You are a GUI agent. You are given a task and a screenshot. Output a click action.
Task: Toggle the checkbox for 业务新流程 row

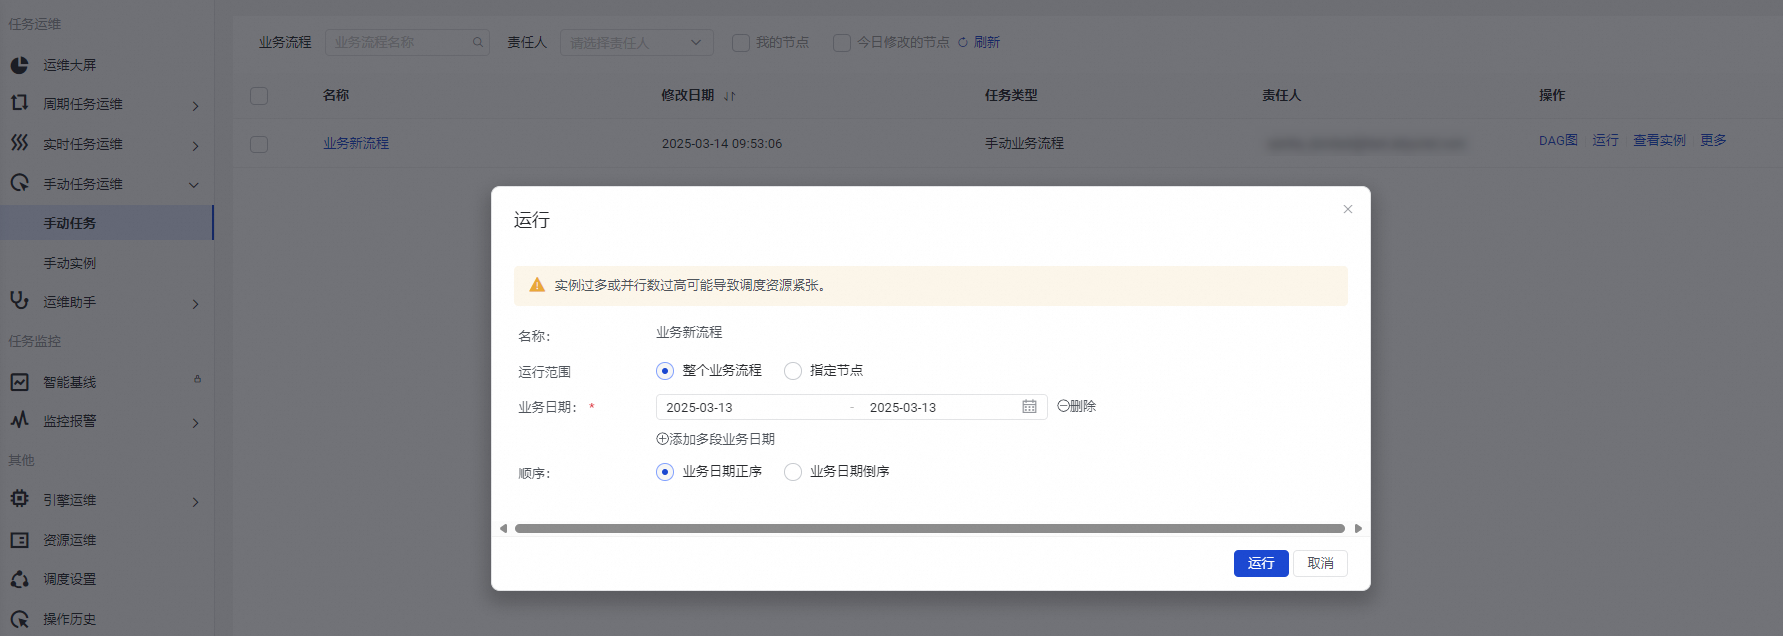coord(259,144)
